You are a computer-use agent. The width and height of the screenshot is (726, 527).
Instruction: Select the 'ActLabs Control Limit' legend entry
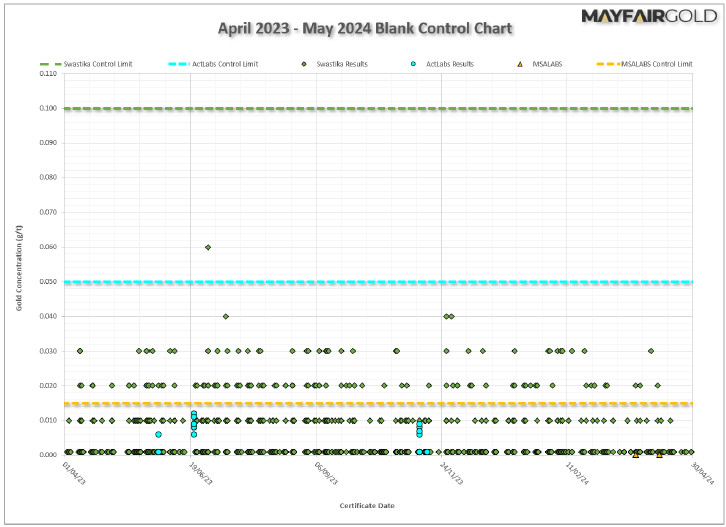(213, 64)
